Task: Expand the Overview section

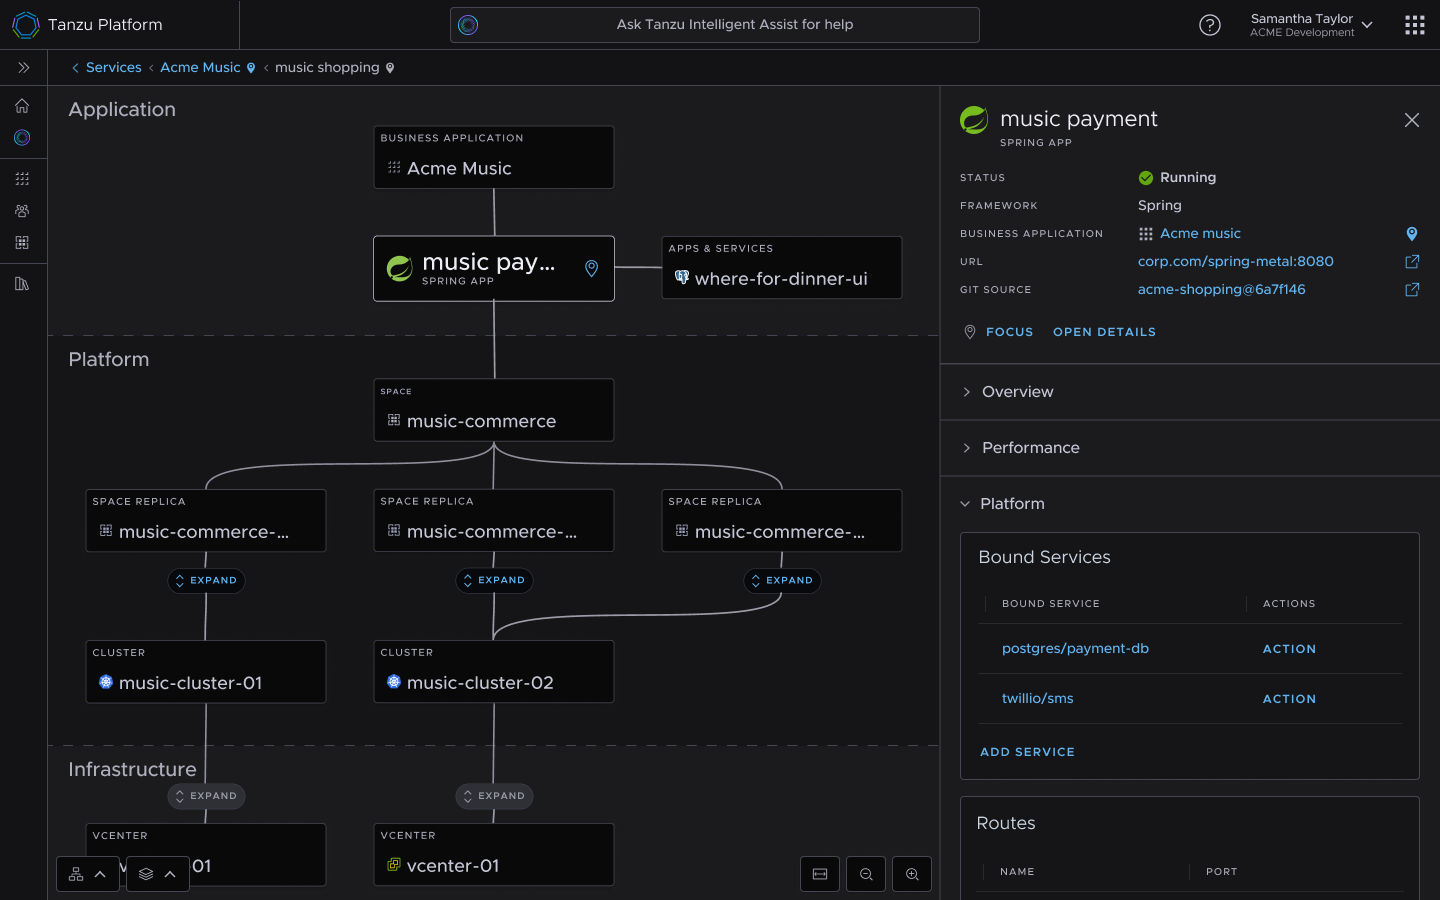Action: coord(1190,392)
